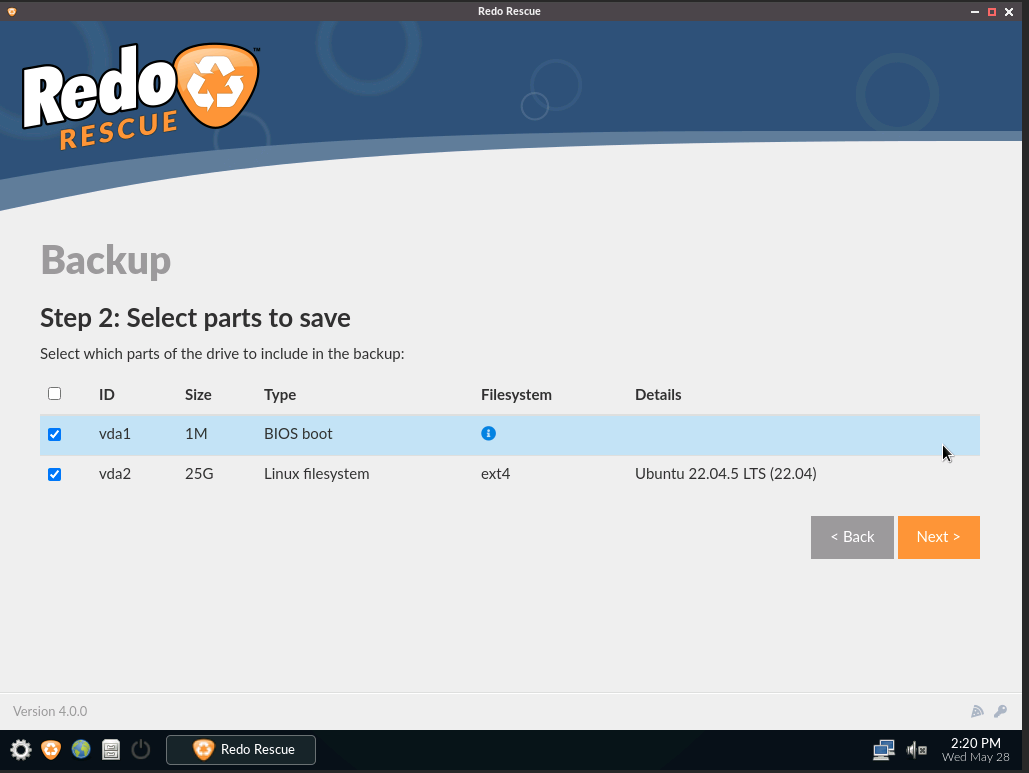
Task: Click the 'ext4' filesystem cell
Action: point(495,474)
